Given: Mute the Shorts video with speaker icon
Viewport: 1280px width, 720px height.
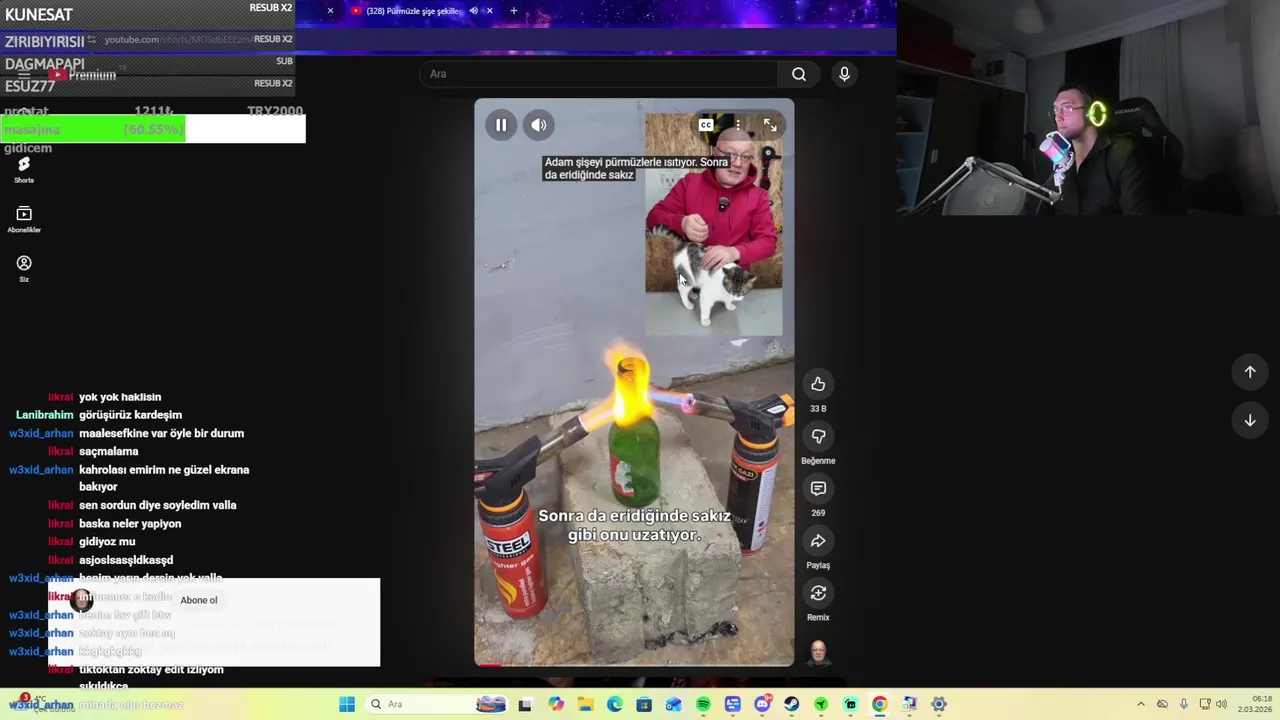Looking at the screenshot, I should (x=539, y=125).
